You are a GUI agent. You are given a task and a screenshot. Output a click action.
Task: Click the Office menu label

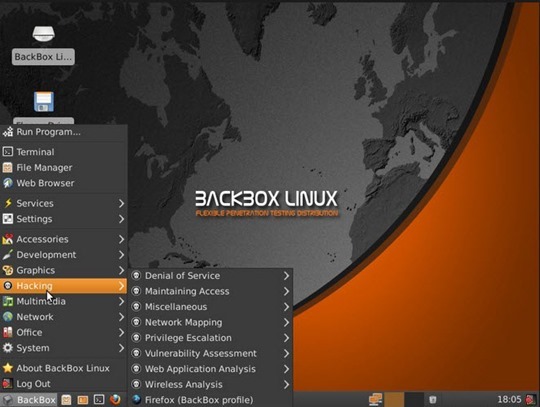pos(29,332)
